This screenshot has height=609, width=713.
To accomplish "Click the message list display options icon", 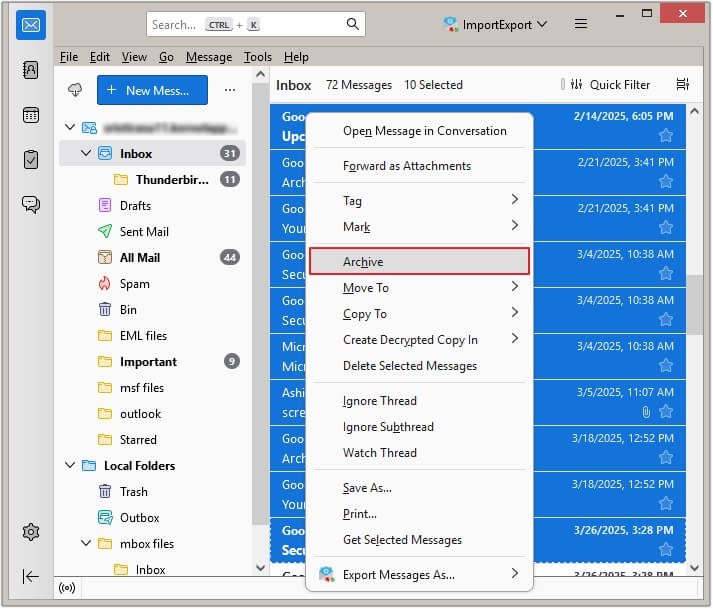I will [683, 85].
